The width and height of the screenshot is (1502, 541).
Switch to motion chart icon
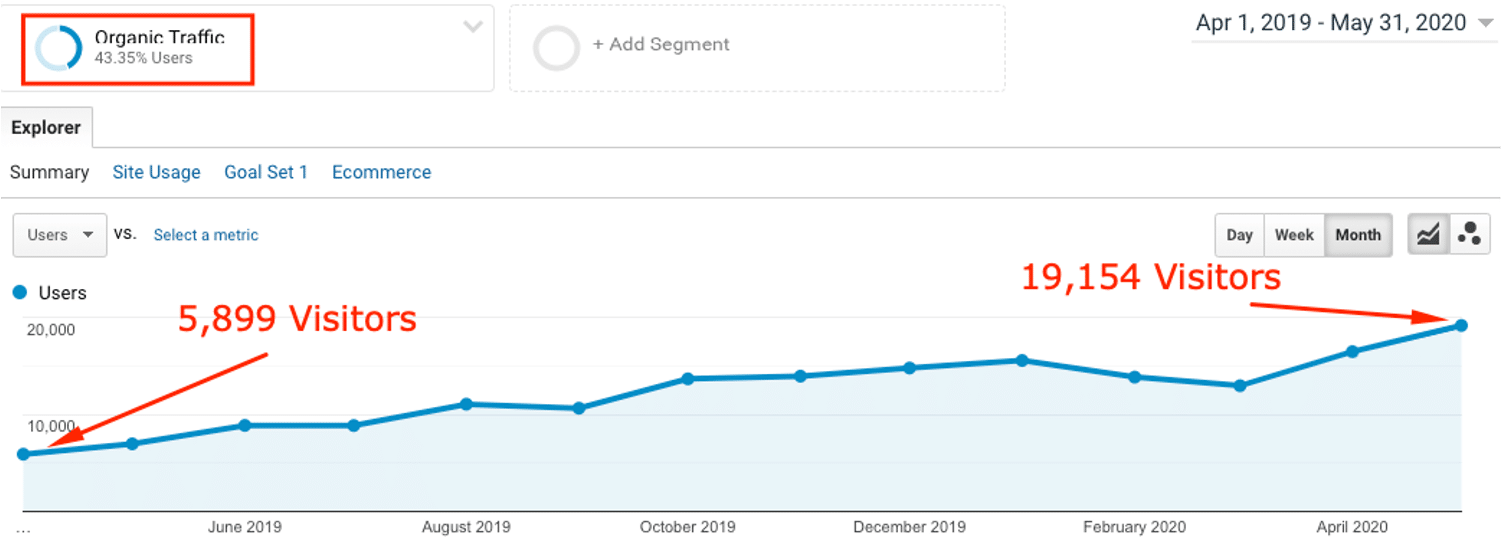point(1469,235)
